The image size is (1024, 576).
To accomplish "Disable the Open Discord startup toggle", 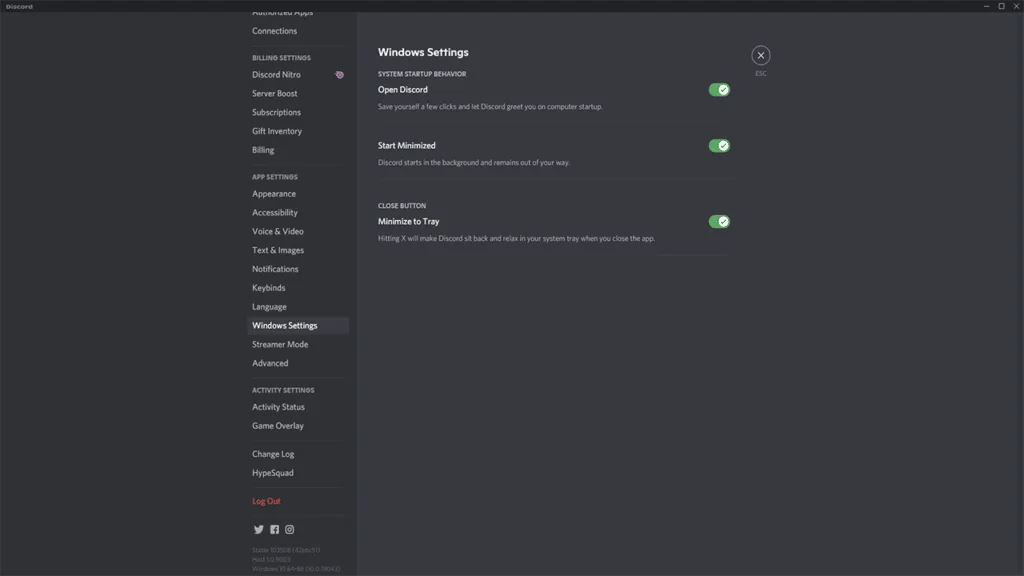I will (x=719, y=90).
